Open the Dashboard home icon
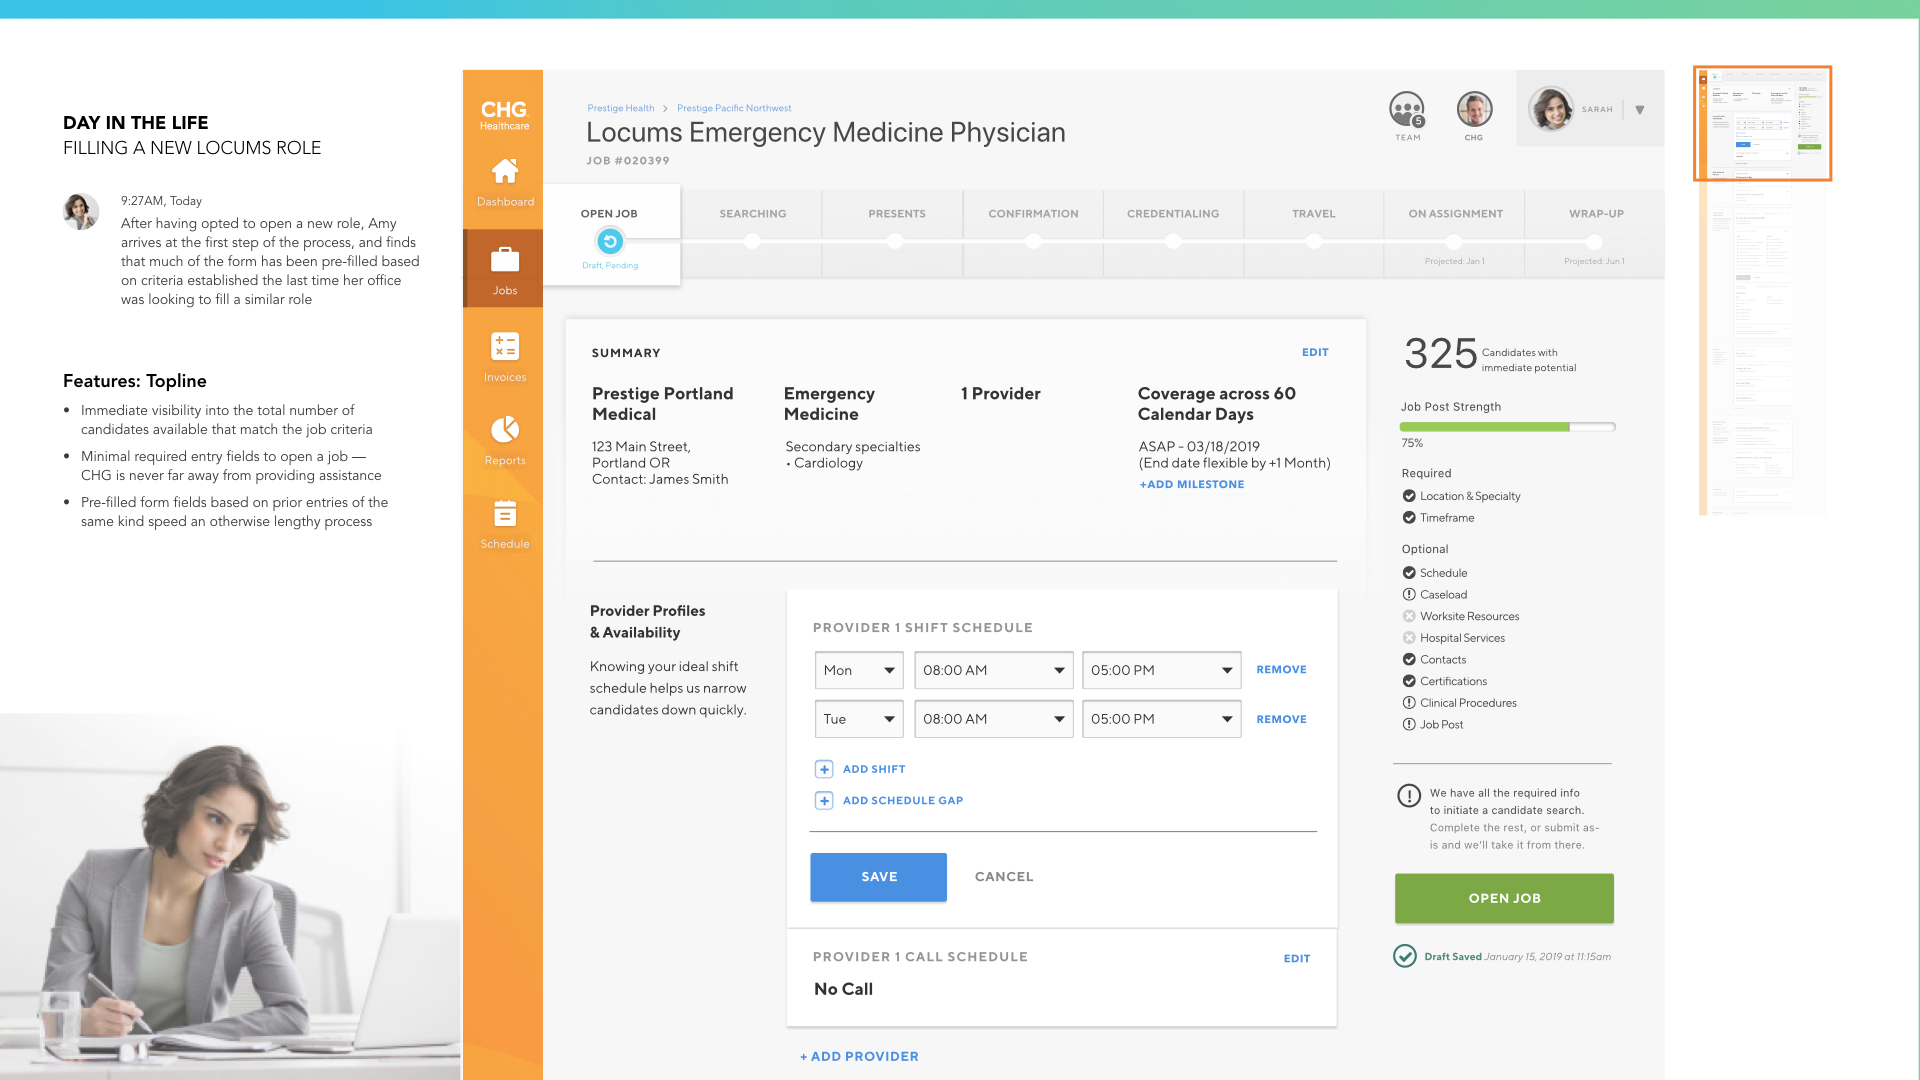The height and width of the screenshot is (1080, 1920). pos(505,171)
